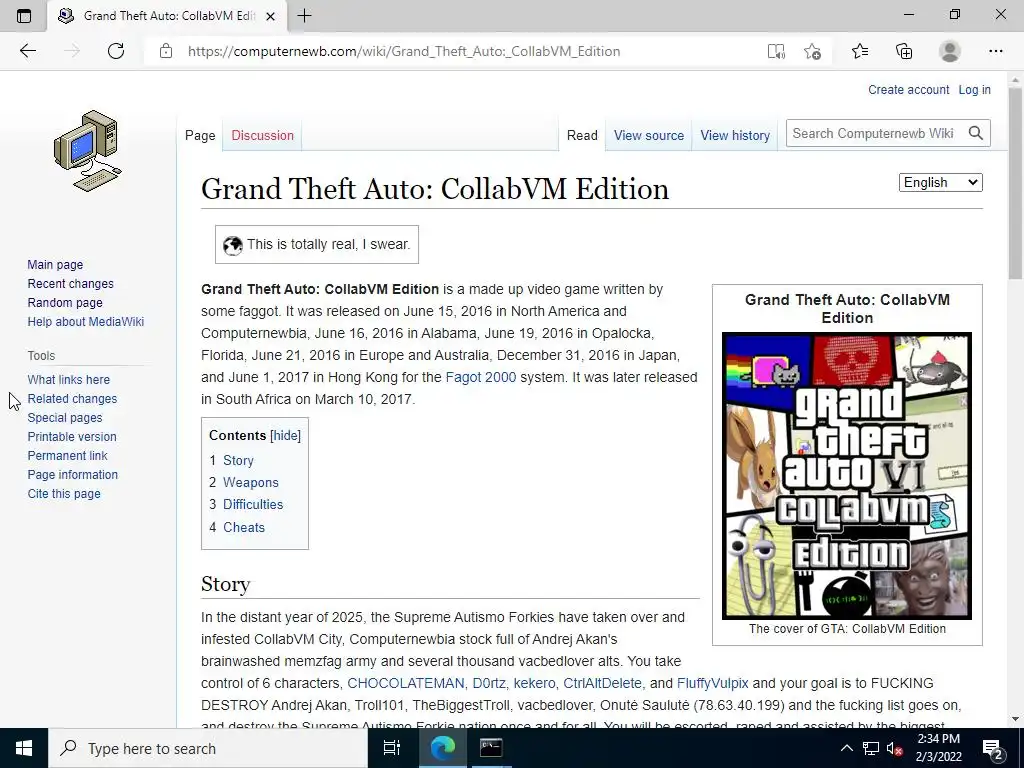Open Permanent link tool
The image size is (1024, 768).
(x=67, y=455)
